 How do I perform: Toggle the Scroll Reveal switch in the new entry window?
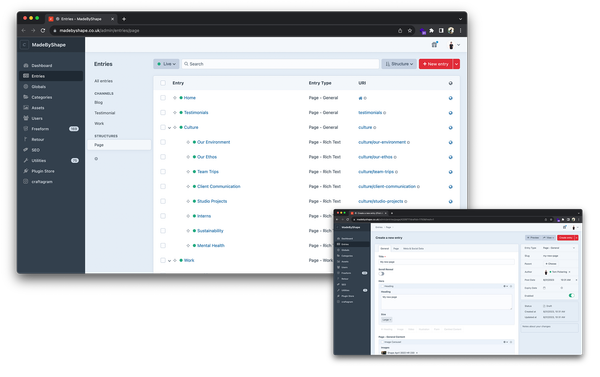pyautogui.click(x=382, y=274)
